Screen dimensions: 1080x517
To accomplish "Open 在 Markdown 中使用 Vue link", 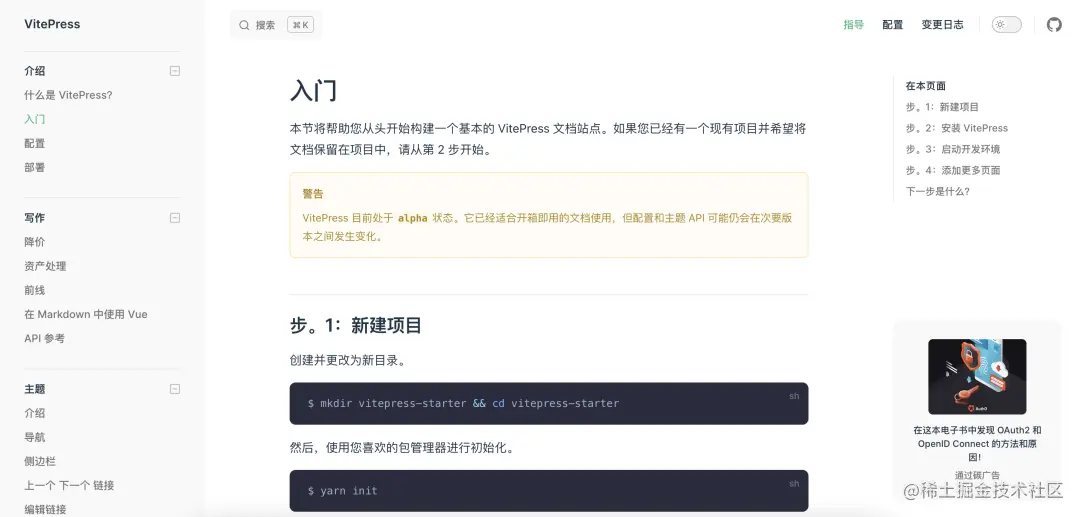I will [86, 314].
